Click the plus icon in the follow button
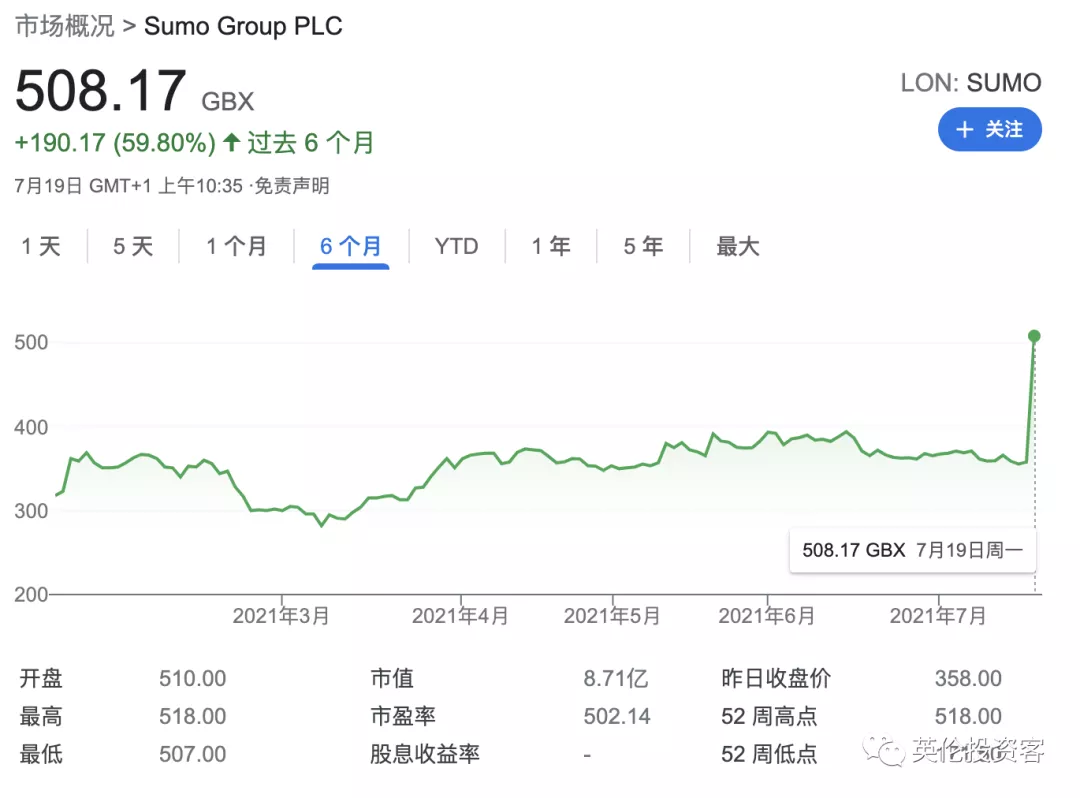1080x798 pixels. [964, 129]
